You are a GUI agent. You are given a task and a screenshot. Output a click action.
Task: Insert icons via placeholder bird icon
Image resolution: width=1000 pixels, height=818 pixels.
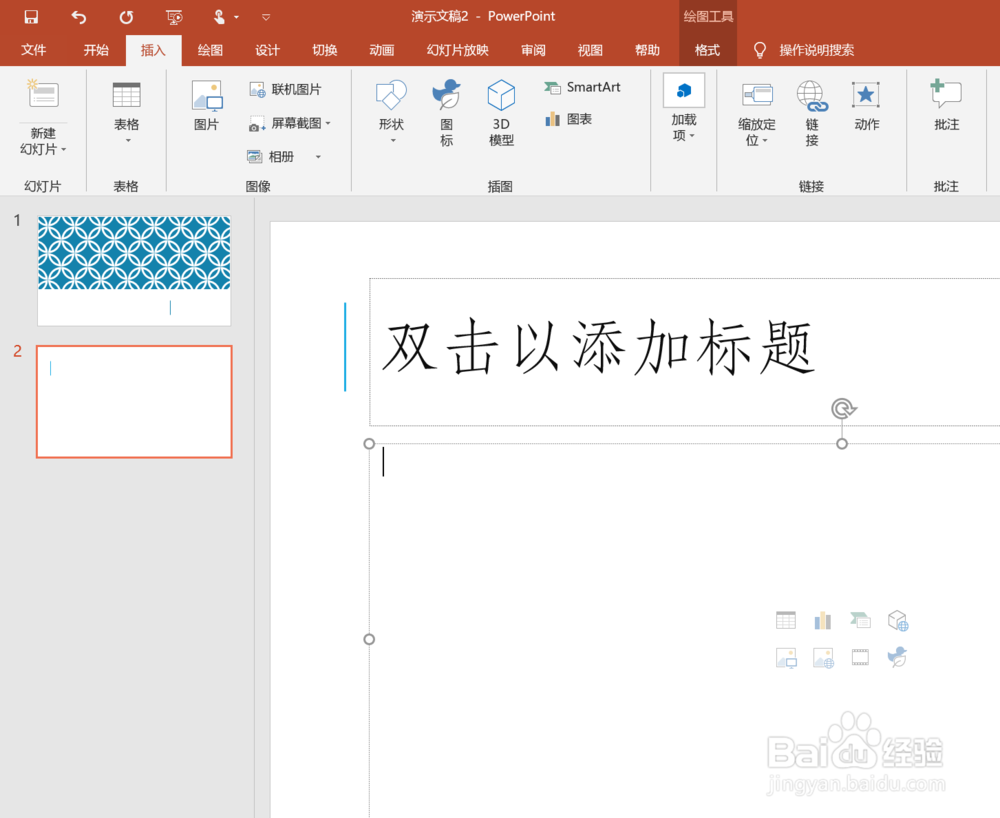(897, 657)
